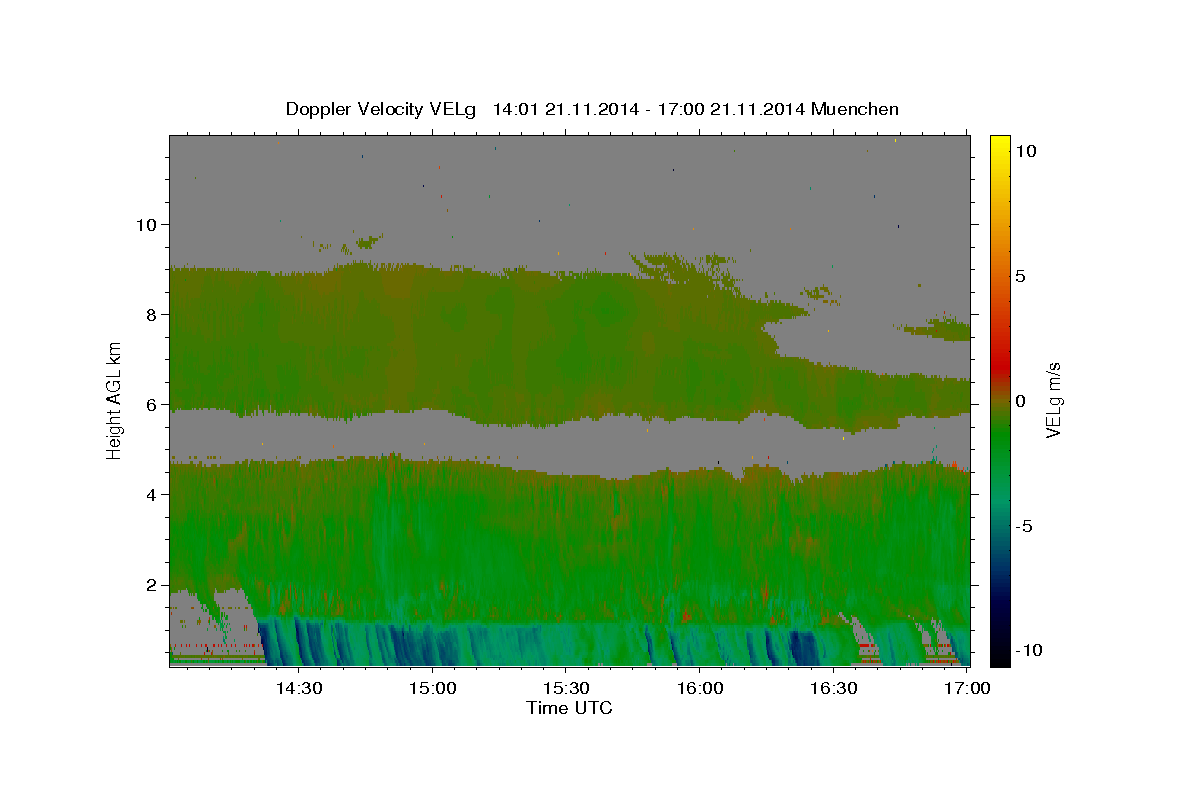Screen dimensions: 1200x800
Task: Click the height tick label 8
Action: 152,315
